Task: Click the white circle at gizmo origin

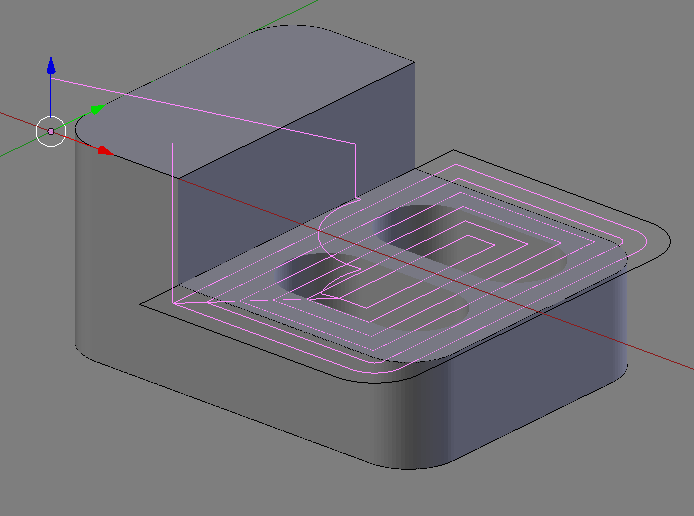Action: coord(51,131)
